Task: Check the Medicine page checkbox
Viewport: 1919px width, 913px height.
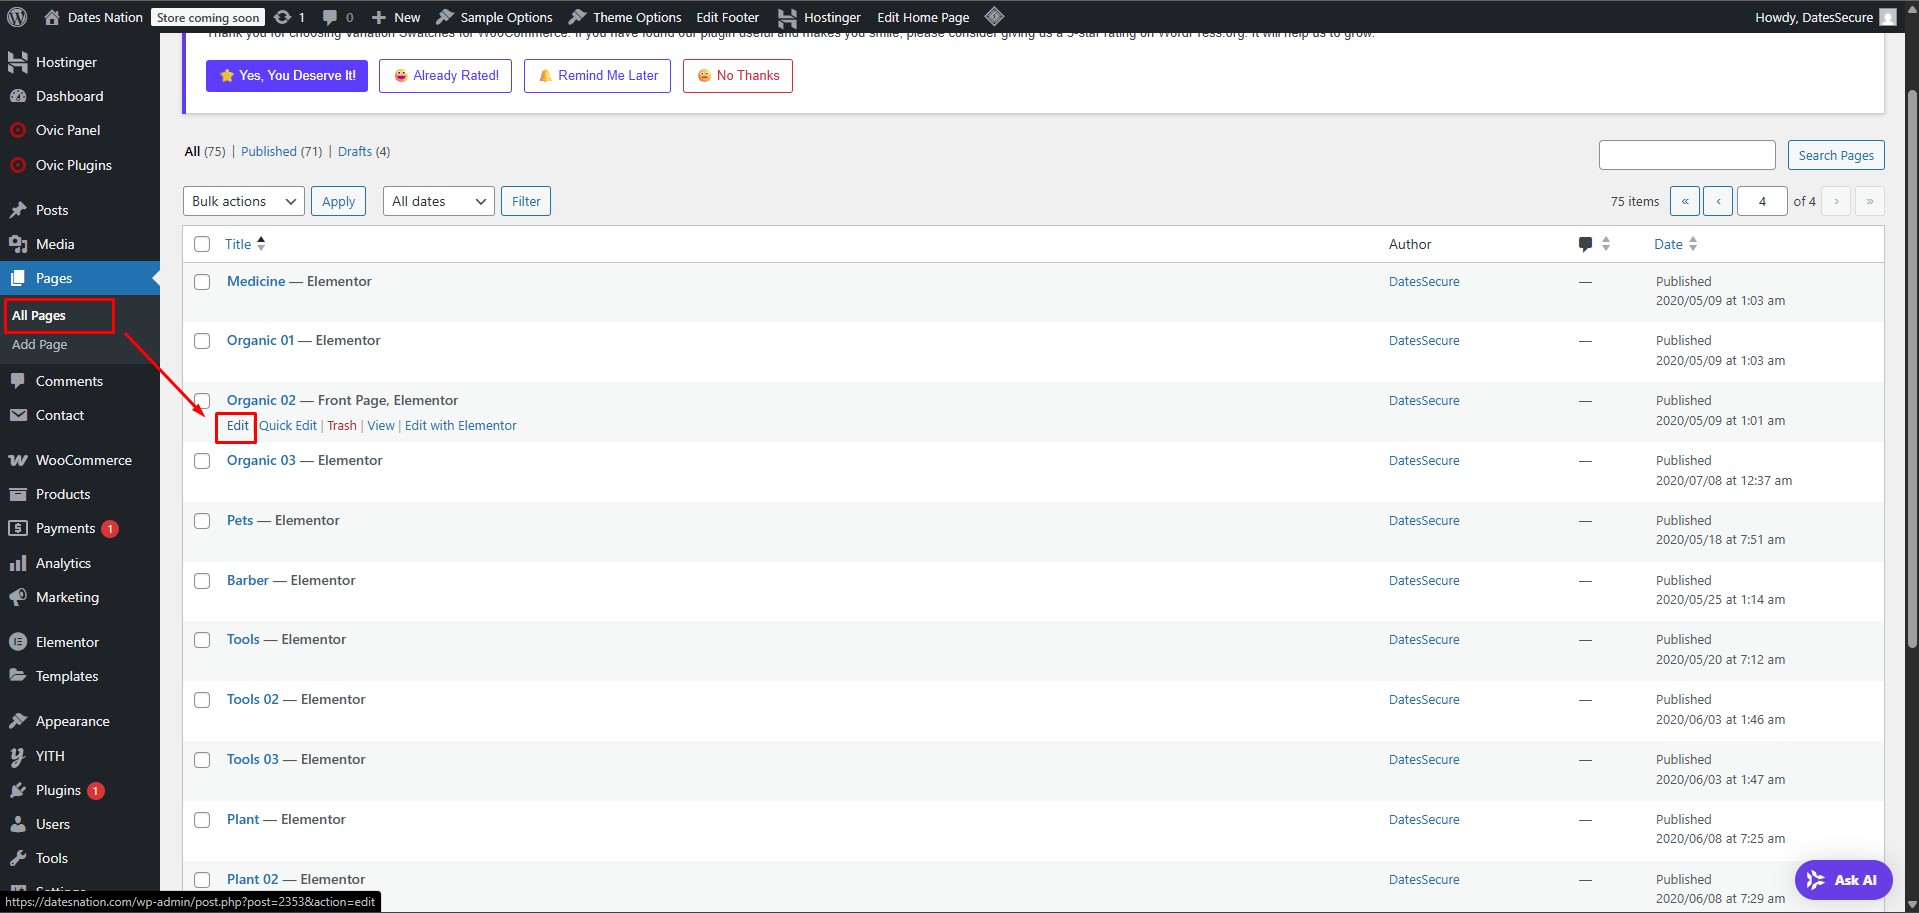Action: (x=202, y=282)
